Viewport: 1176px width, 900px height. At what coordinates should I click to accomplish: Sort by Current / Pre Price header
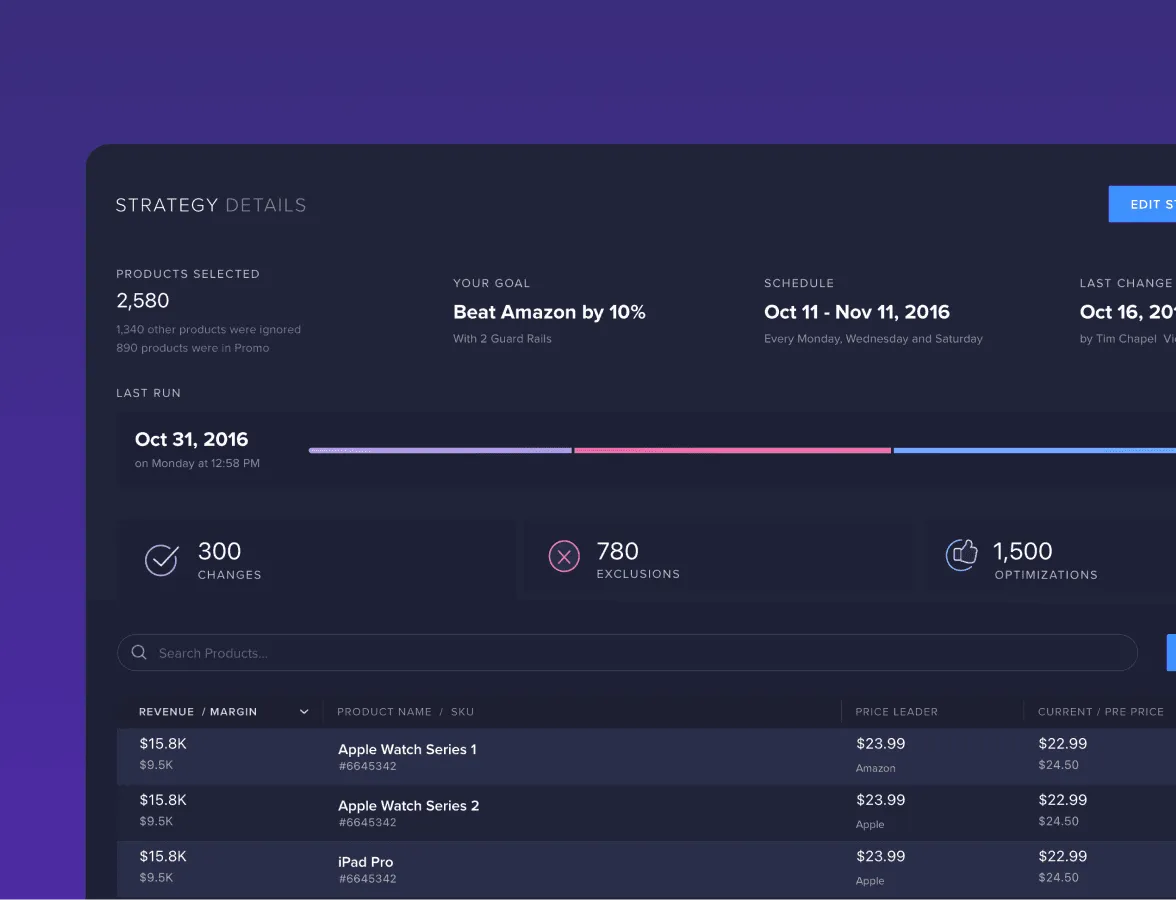pyautogui.click(x=1100, y=712)
